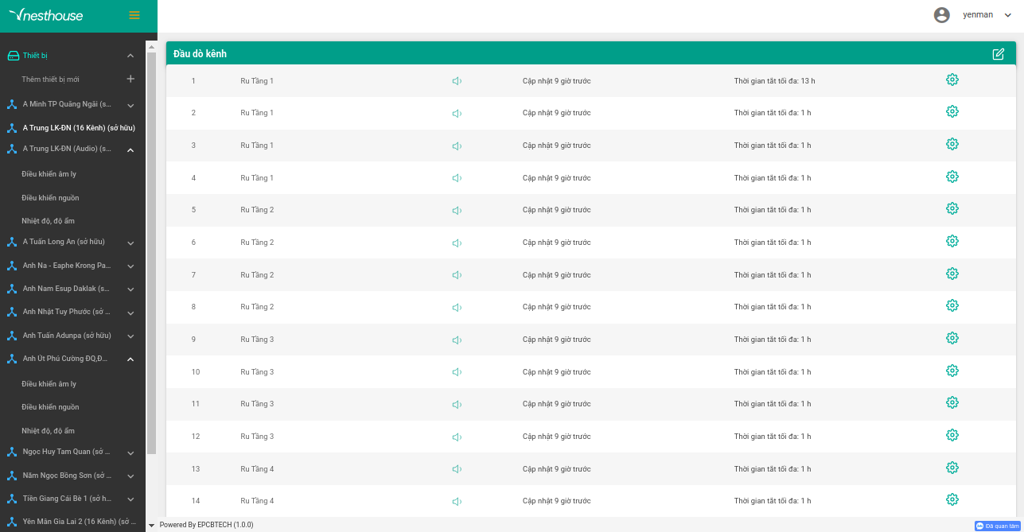Click 'Thời gian tắt tối đa: 13 h' text

[775, 81]
